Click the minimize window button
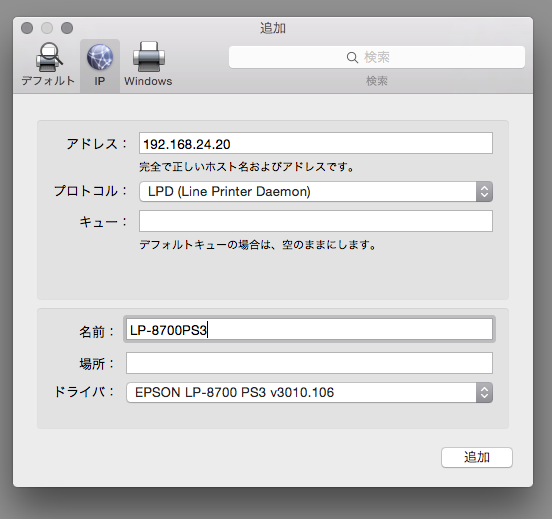 point(47,28)
